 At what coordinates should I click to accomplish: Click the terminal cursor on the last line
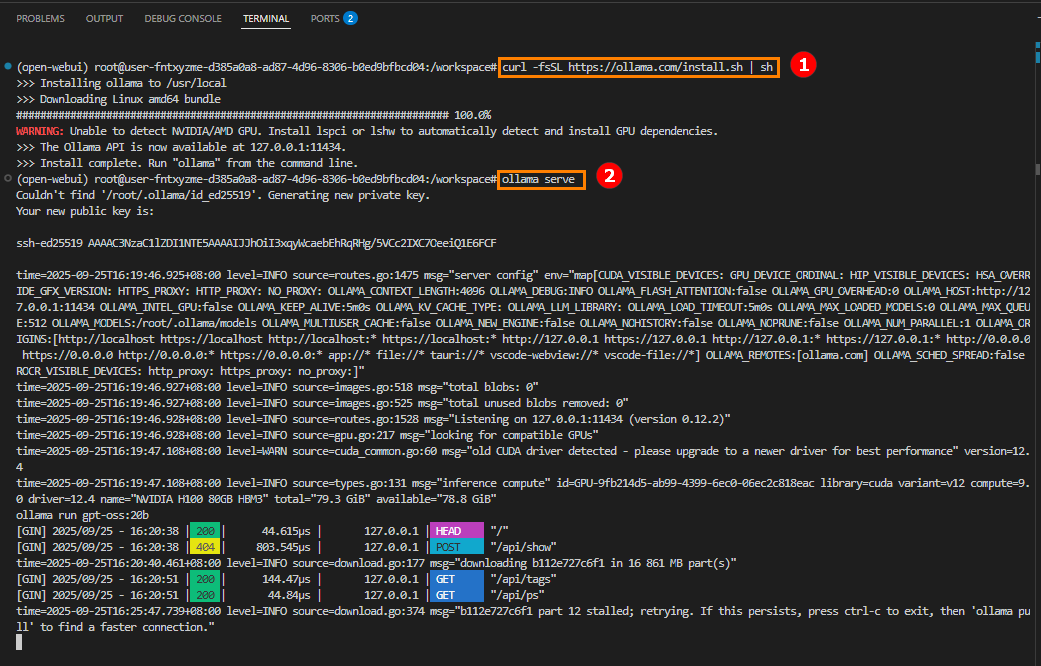click(x=21, y=643)
